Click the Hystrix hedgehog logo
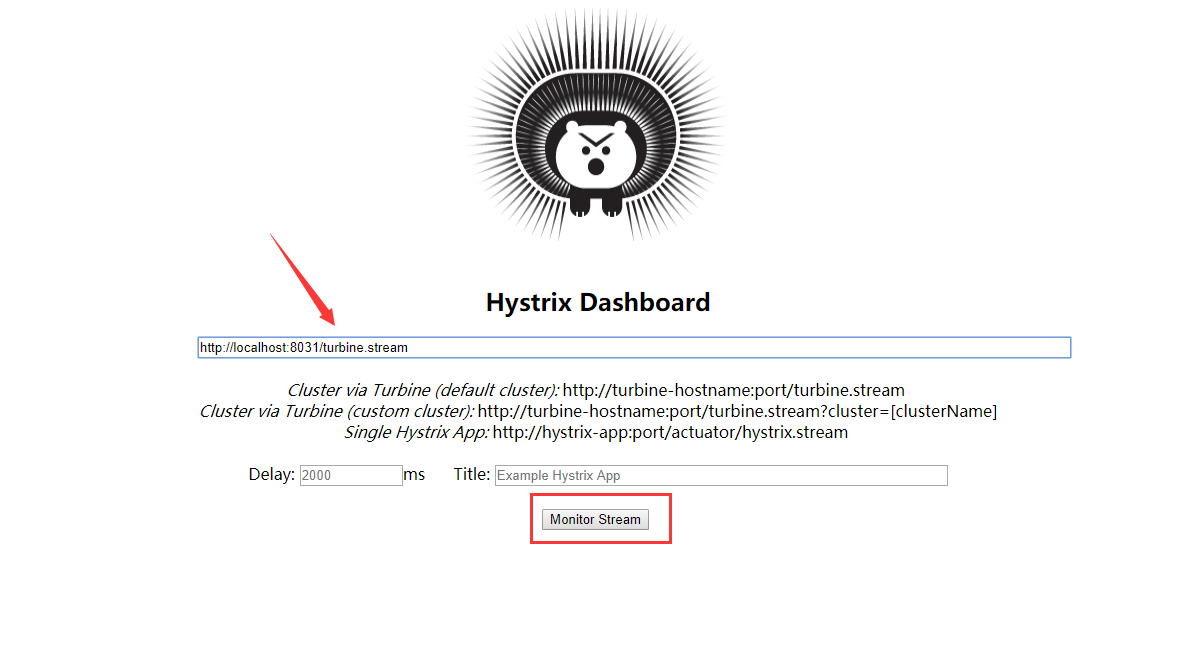This screenshot has height=659, width=1198. (x=597, y=125)
